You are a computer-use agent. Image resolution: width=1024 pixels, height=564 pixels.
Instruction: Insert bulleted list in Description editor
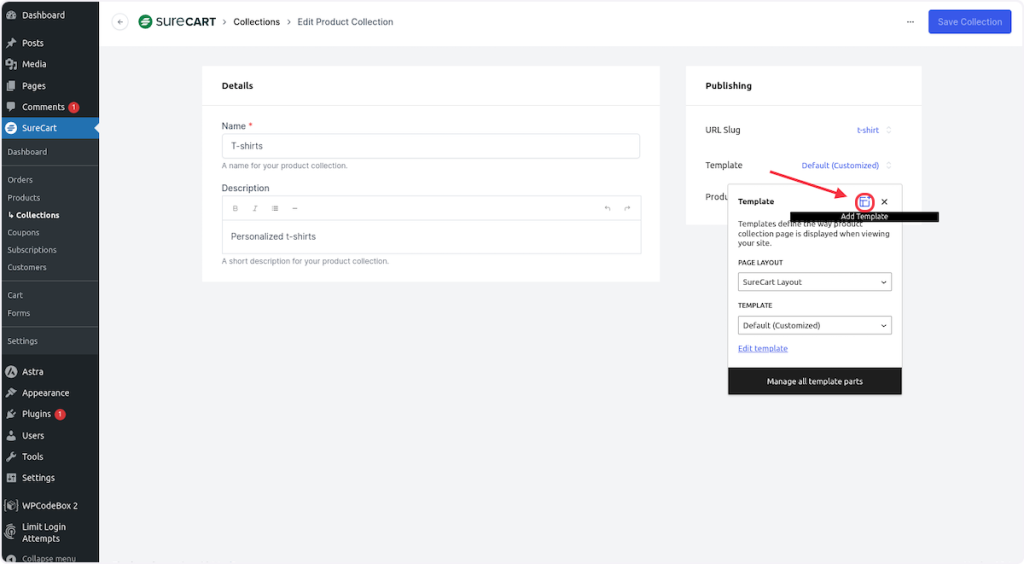click(275, 208)
